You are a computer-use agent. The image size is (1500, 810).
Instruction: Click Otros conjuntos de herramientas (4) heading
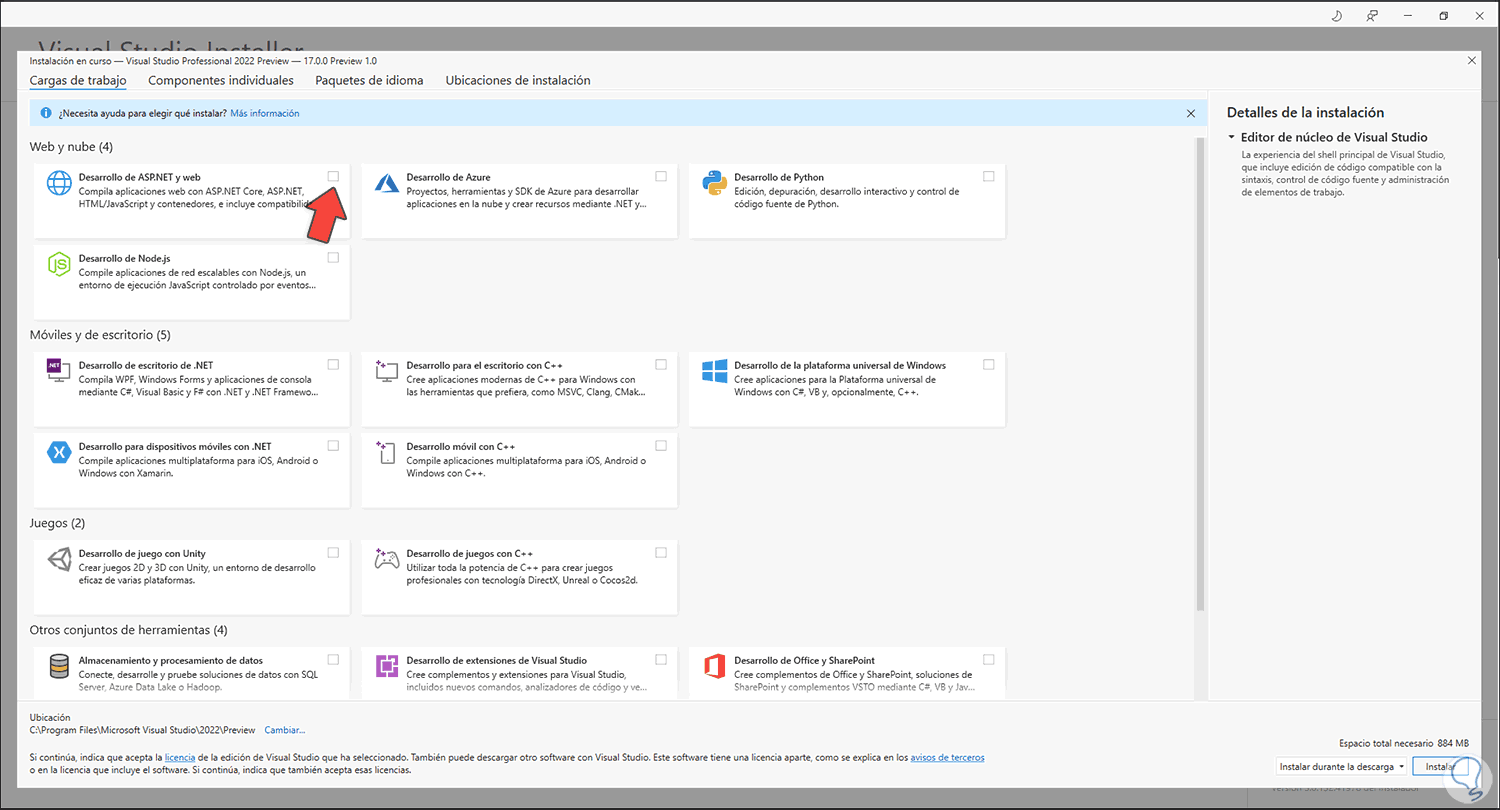point(129,630)
